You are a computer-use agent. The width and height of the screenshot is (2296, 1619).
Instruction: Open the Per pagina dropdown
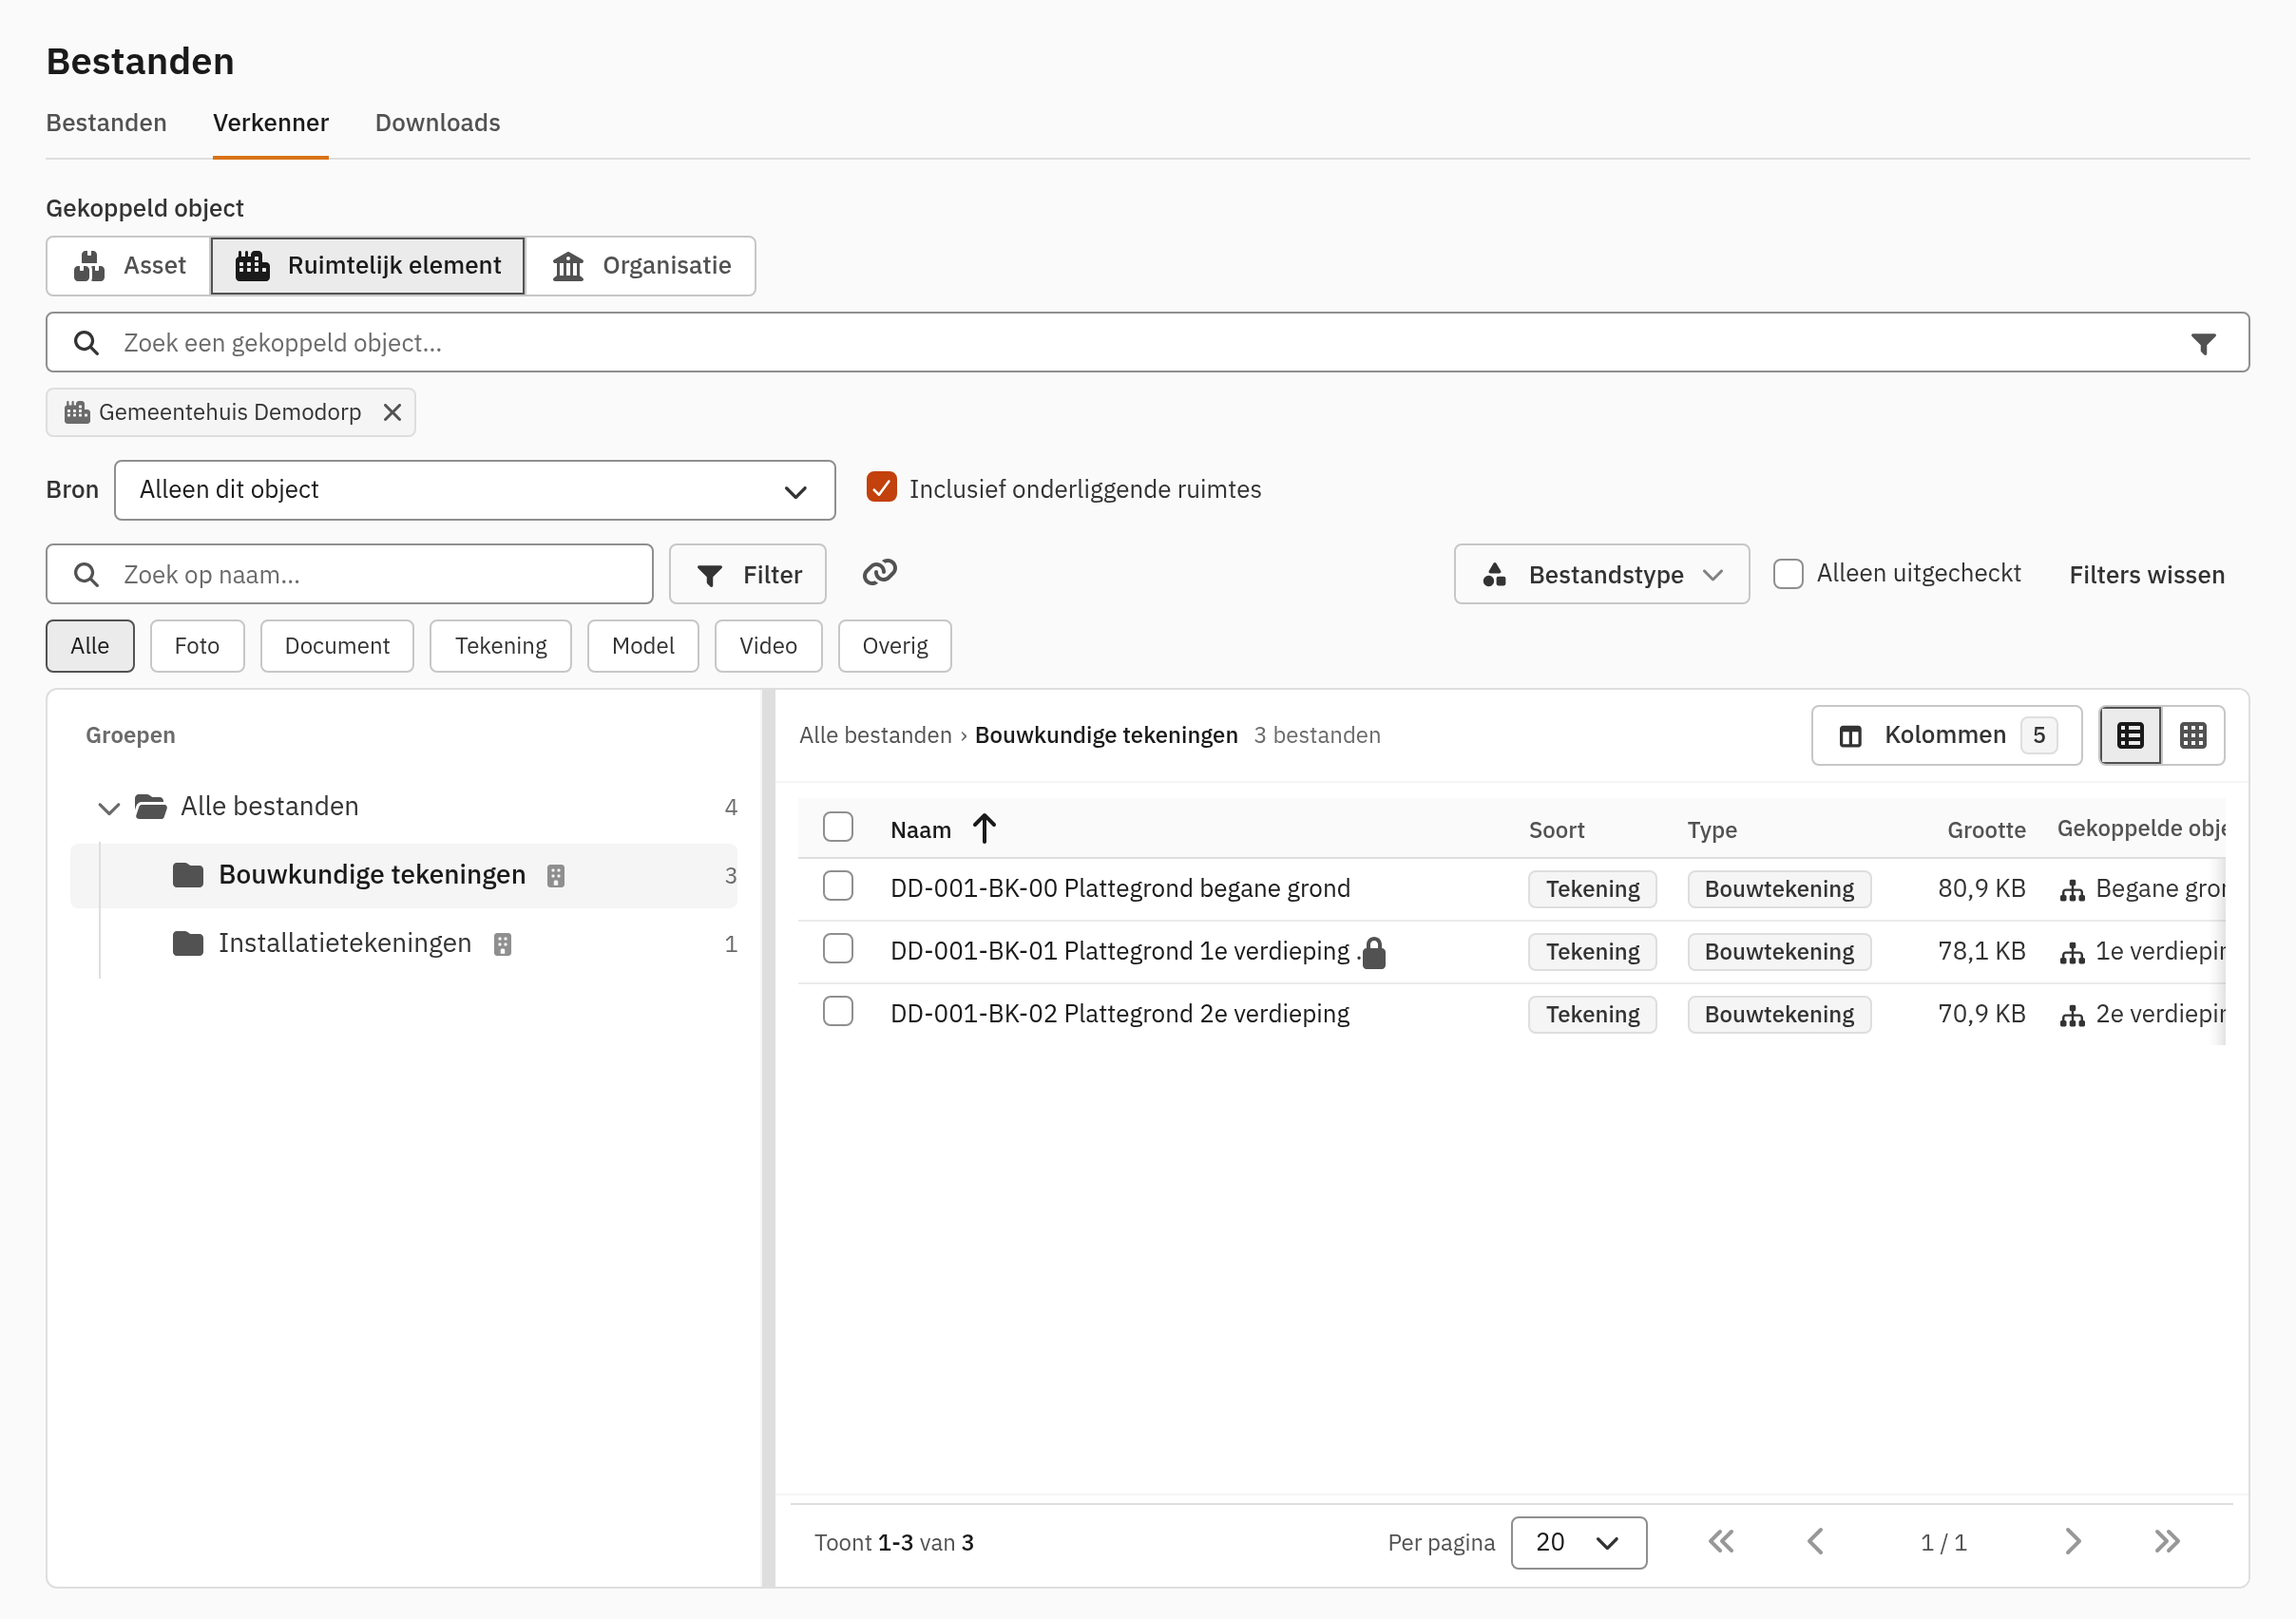(1578, 1542)
